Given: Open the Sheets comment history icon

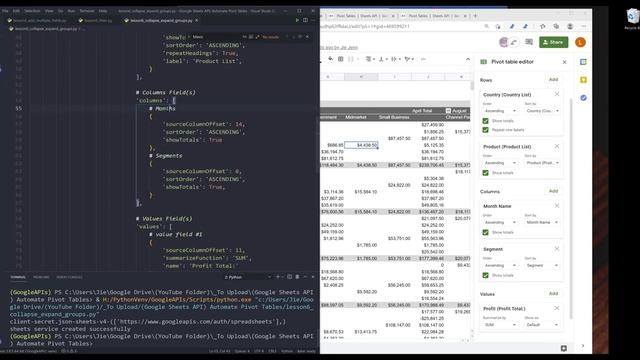Looking at the screenshot, I should point(529,42).
